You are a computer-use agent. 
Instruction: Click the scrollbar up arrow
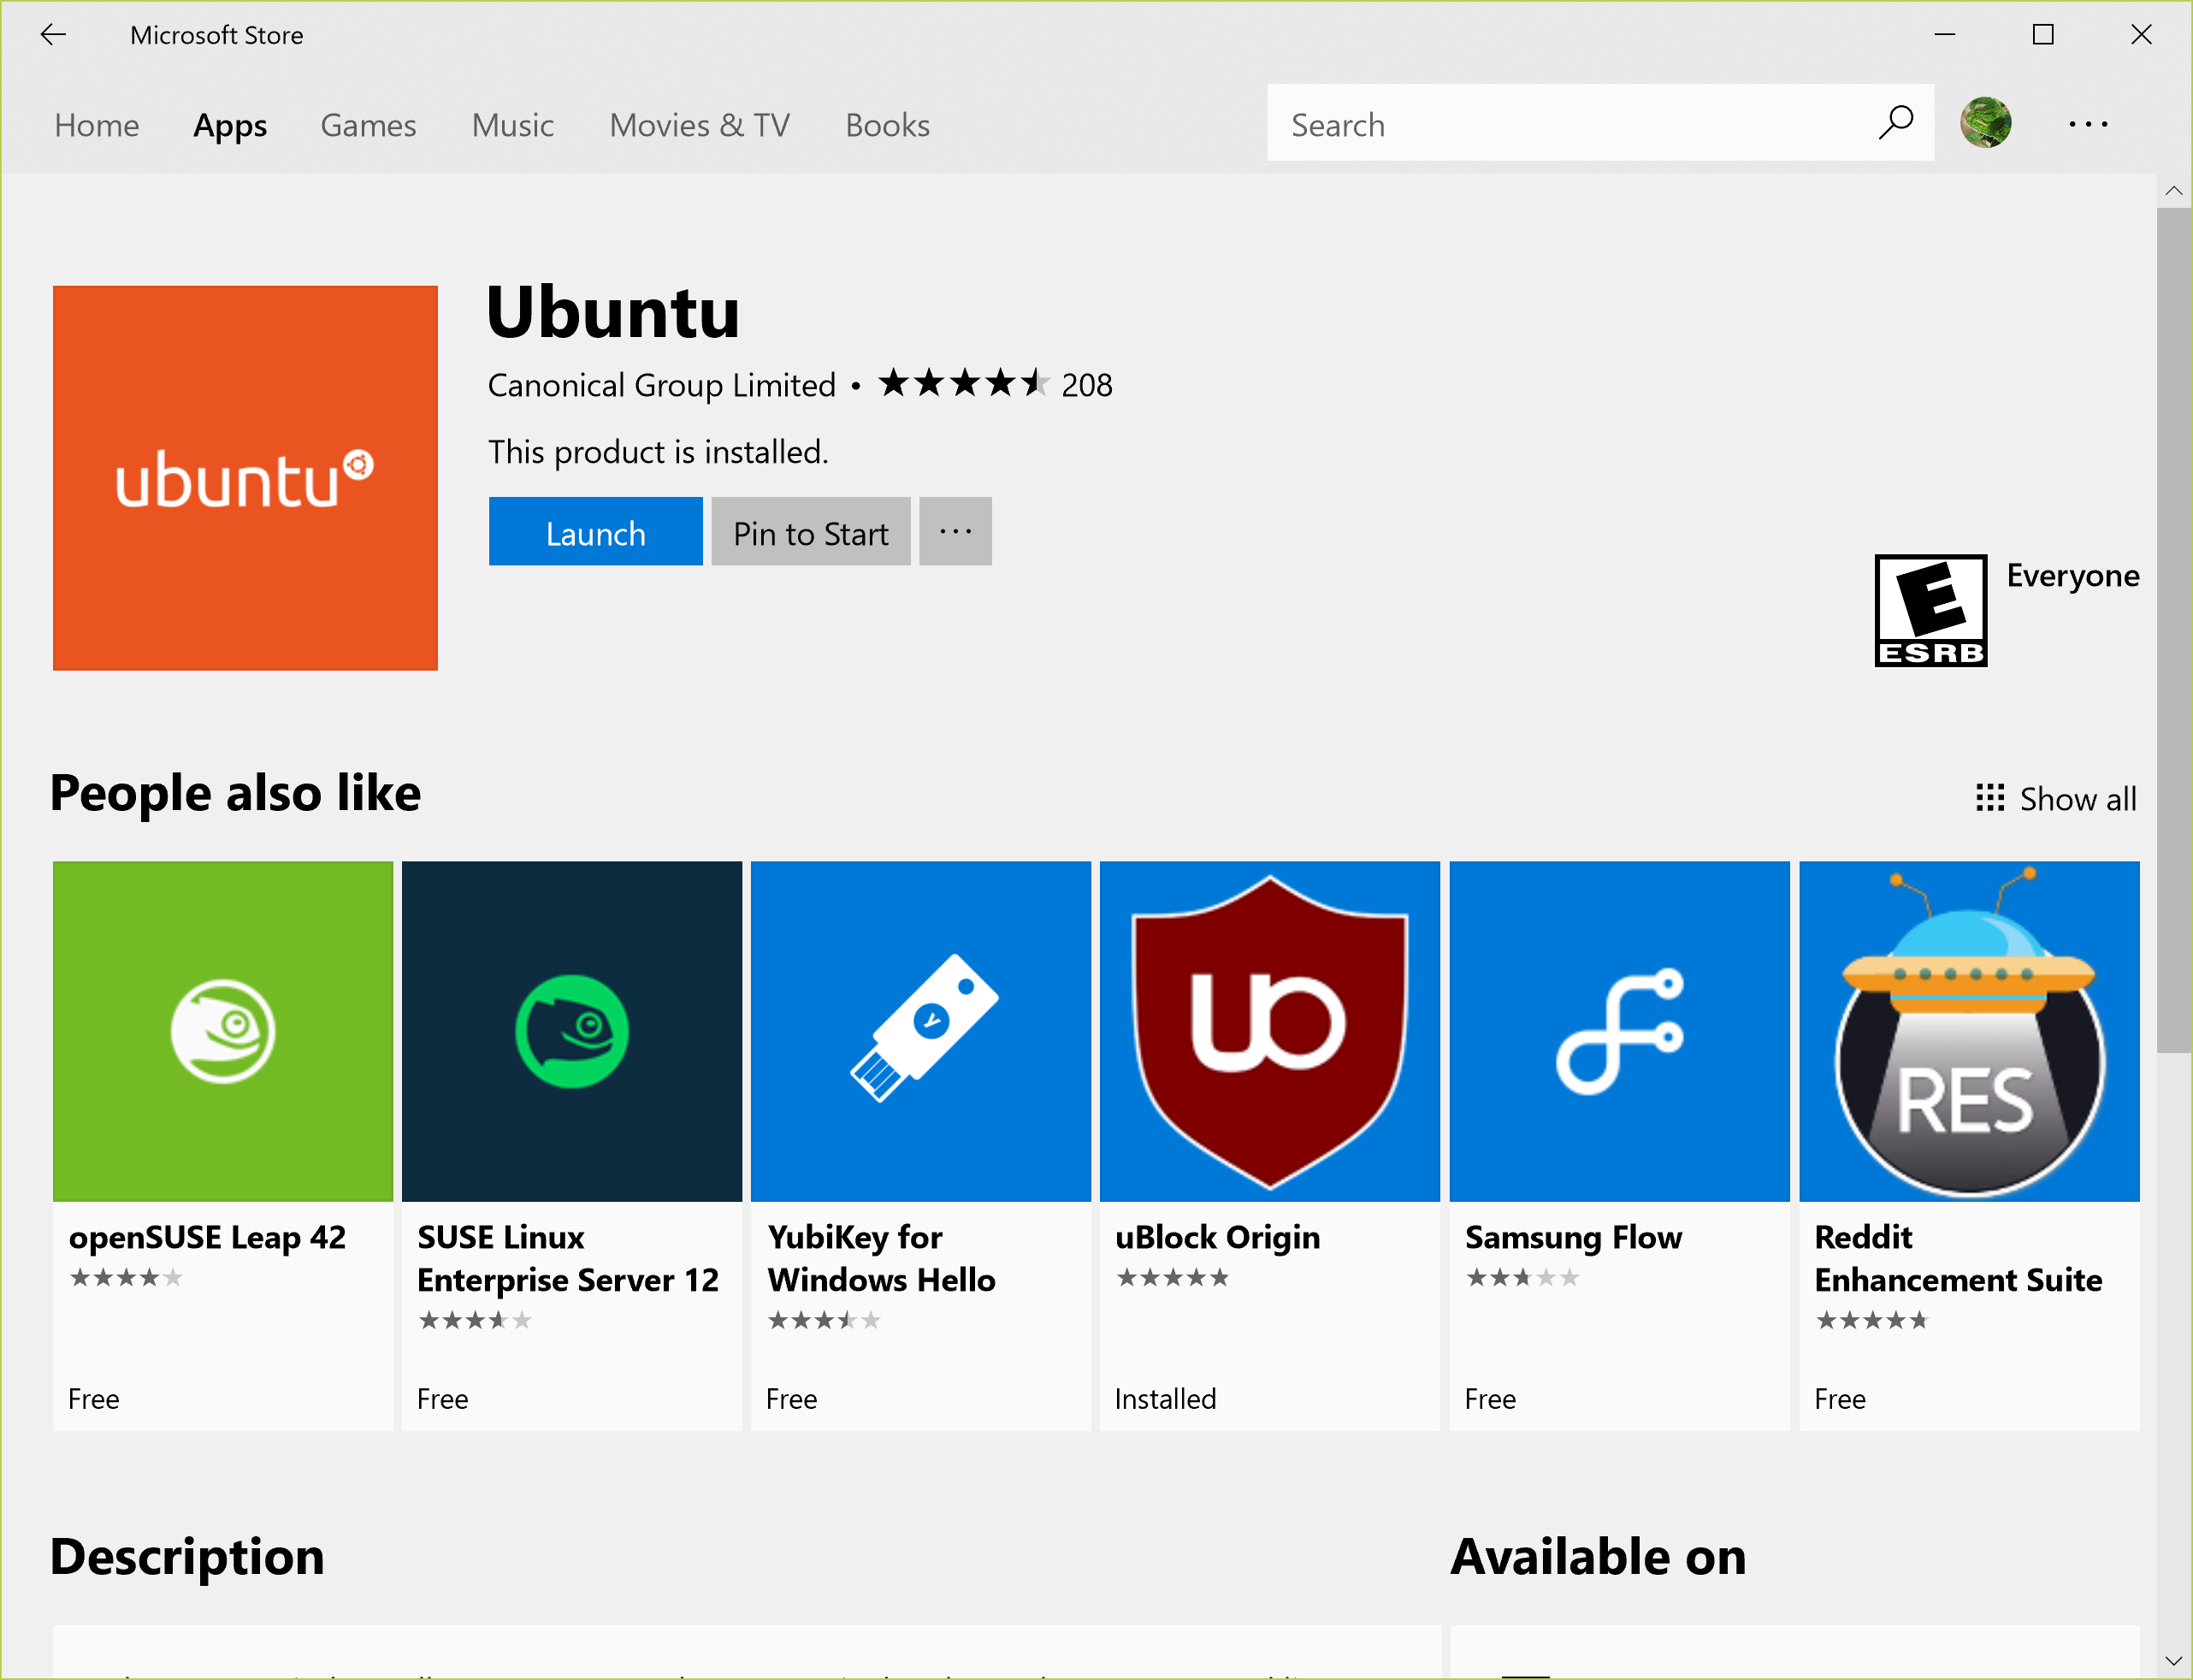[2173, 191]
